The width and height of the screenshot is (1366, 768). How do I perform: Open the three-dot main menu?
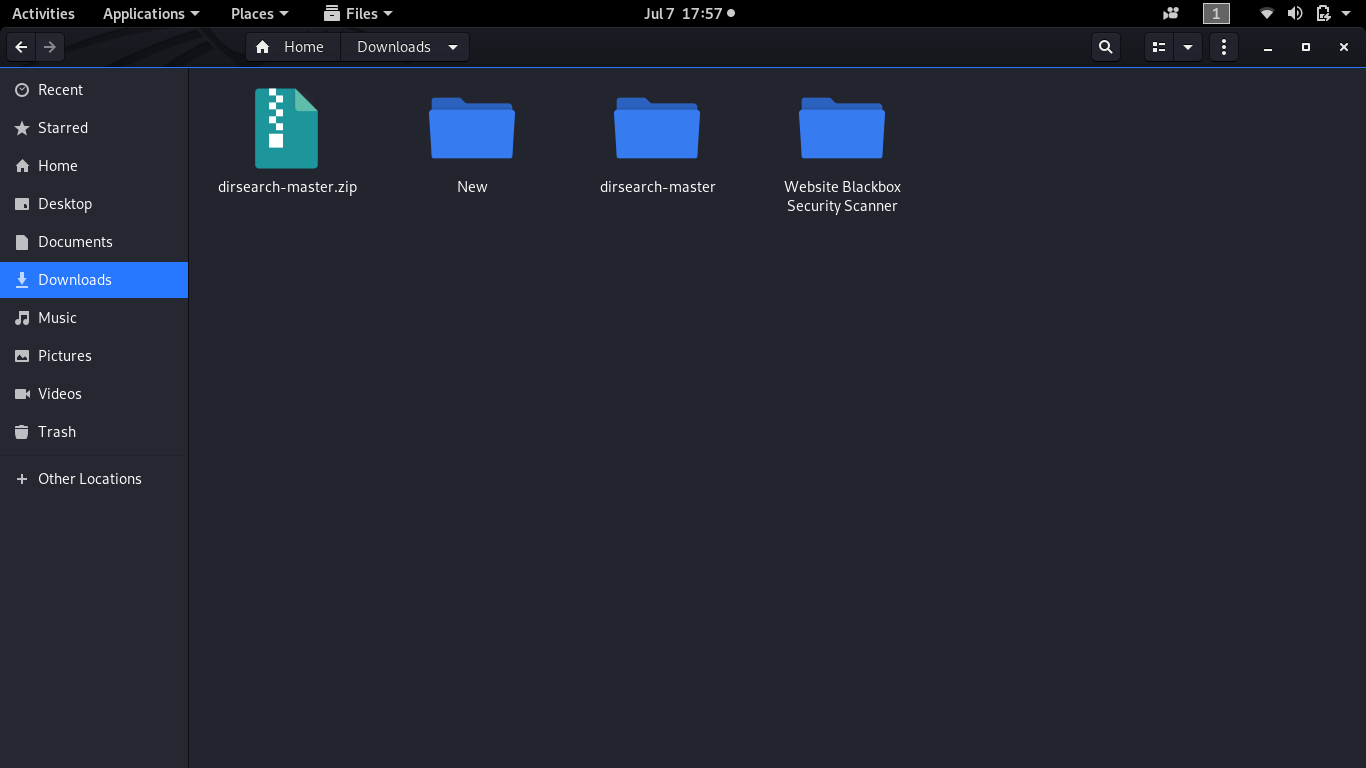click(x=1224, y=47)
